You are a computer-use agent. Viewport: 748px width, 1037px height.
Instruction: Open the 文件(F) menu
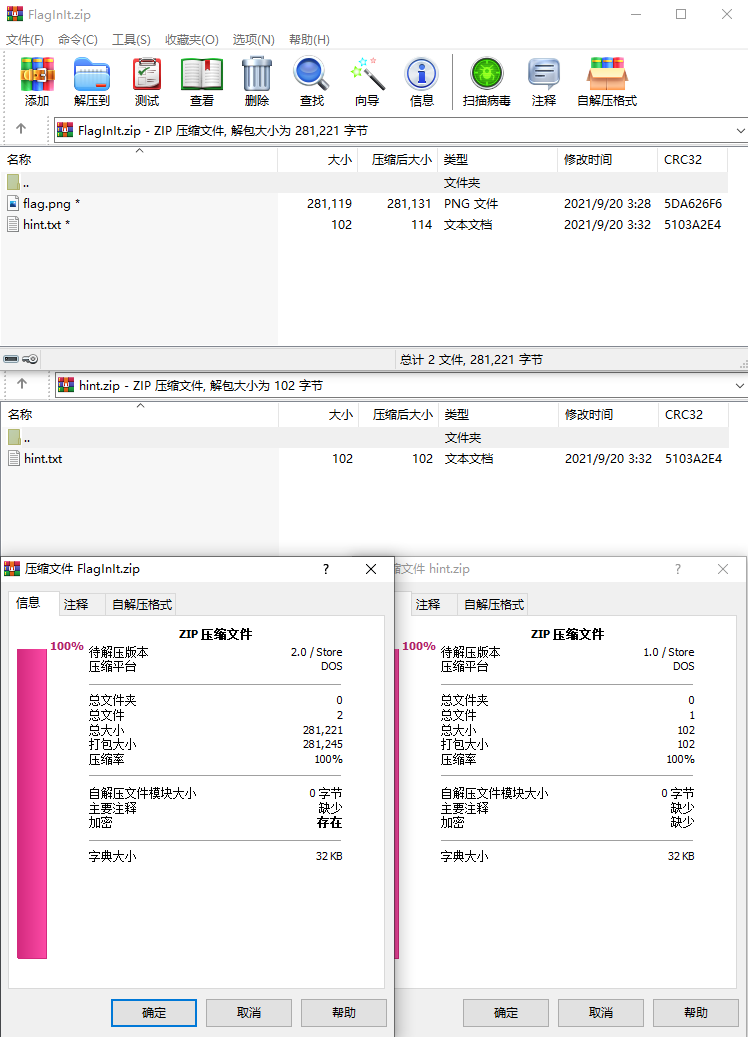click(x=25, y=39)
